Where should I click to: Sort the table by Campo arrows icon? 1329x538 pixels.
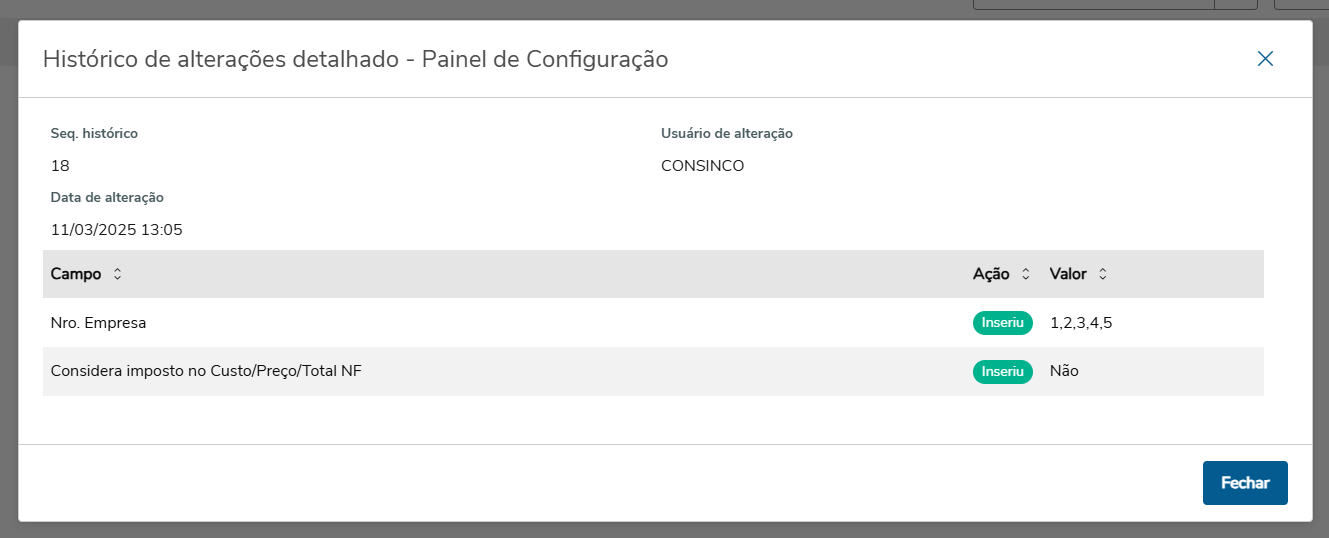117,274
